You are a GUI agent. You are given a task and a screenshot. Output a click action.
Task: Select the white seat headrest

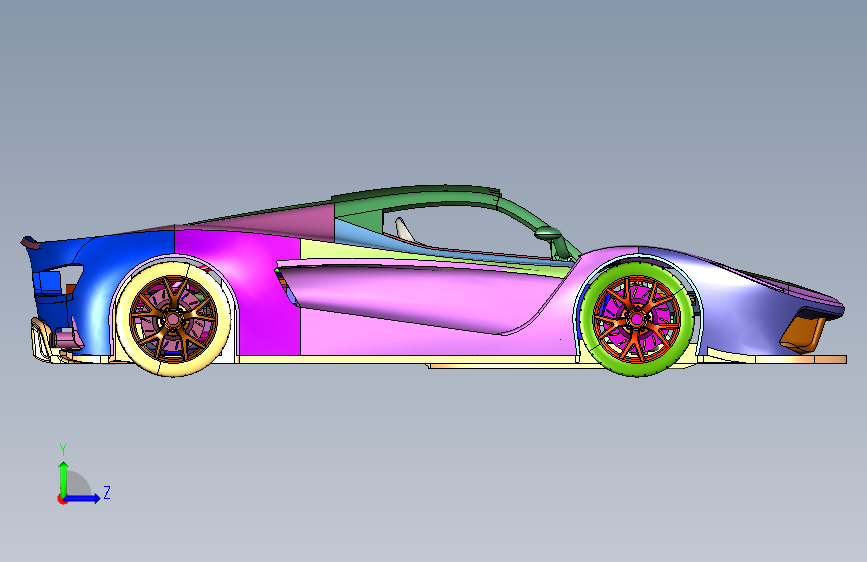point(403,229)
